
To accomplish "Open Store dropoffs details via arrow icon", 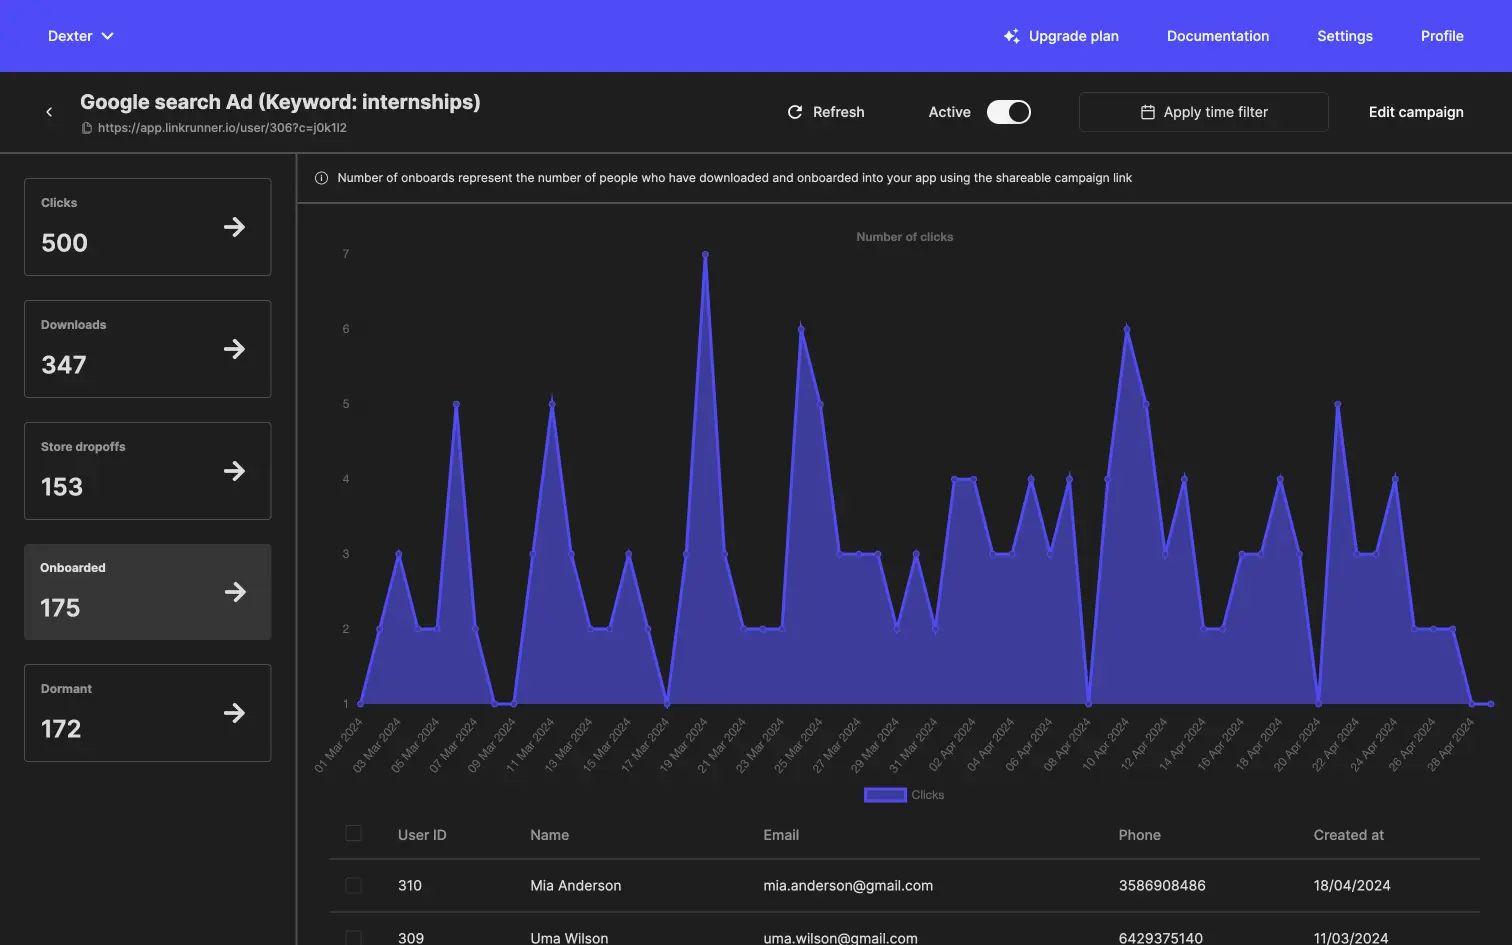I will click(x=234, y=471).
